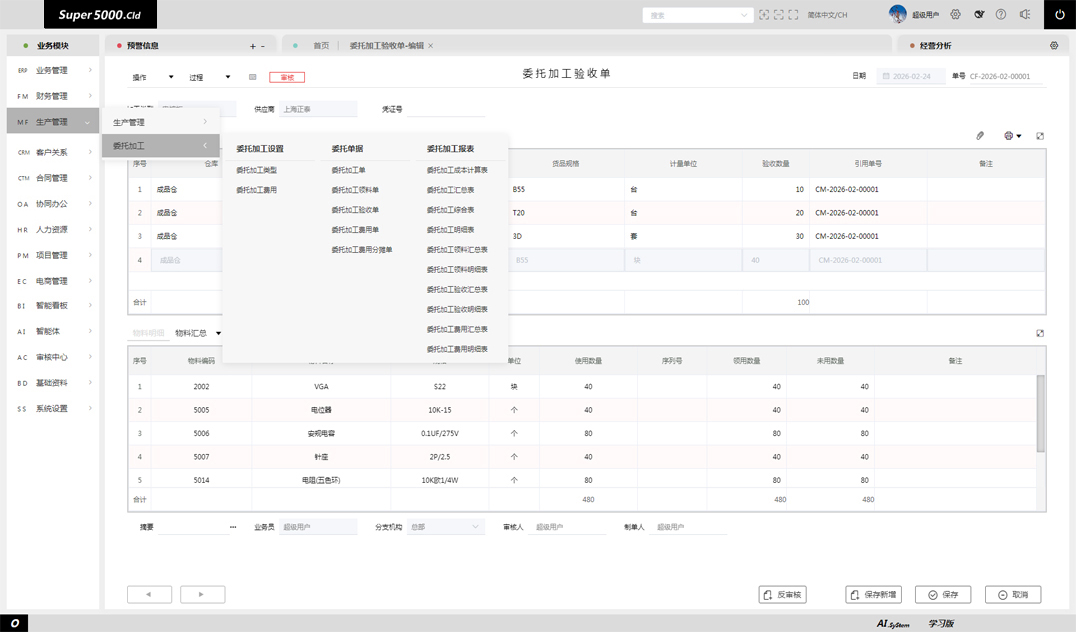Open the 操作 dropdown
Viewport: 1076px width, 632px height.
pos(153,77)
